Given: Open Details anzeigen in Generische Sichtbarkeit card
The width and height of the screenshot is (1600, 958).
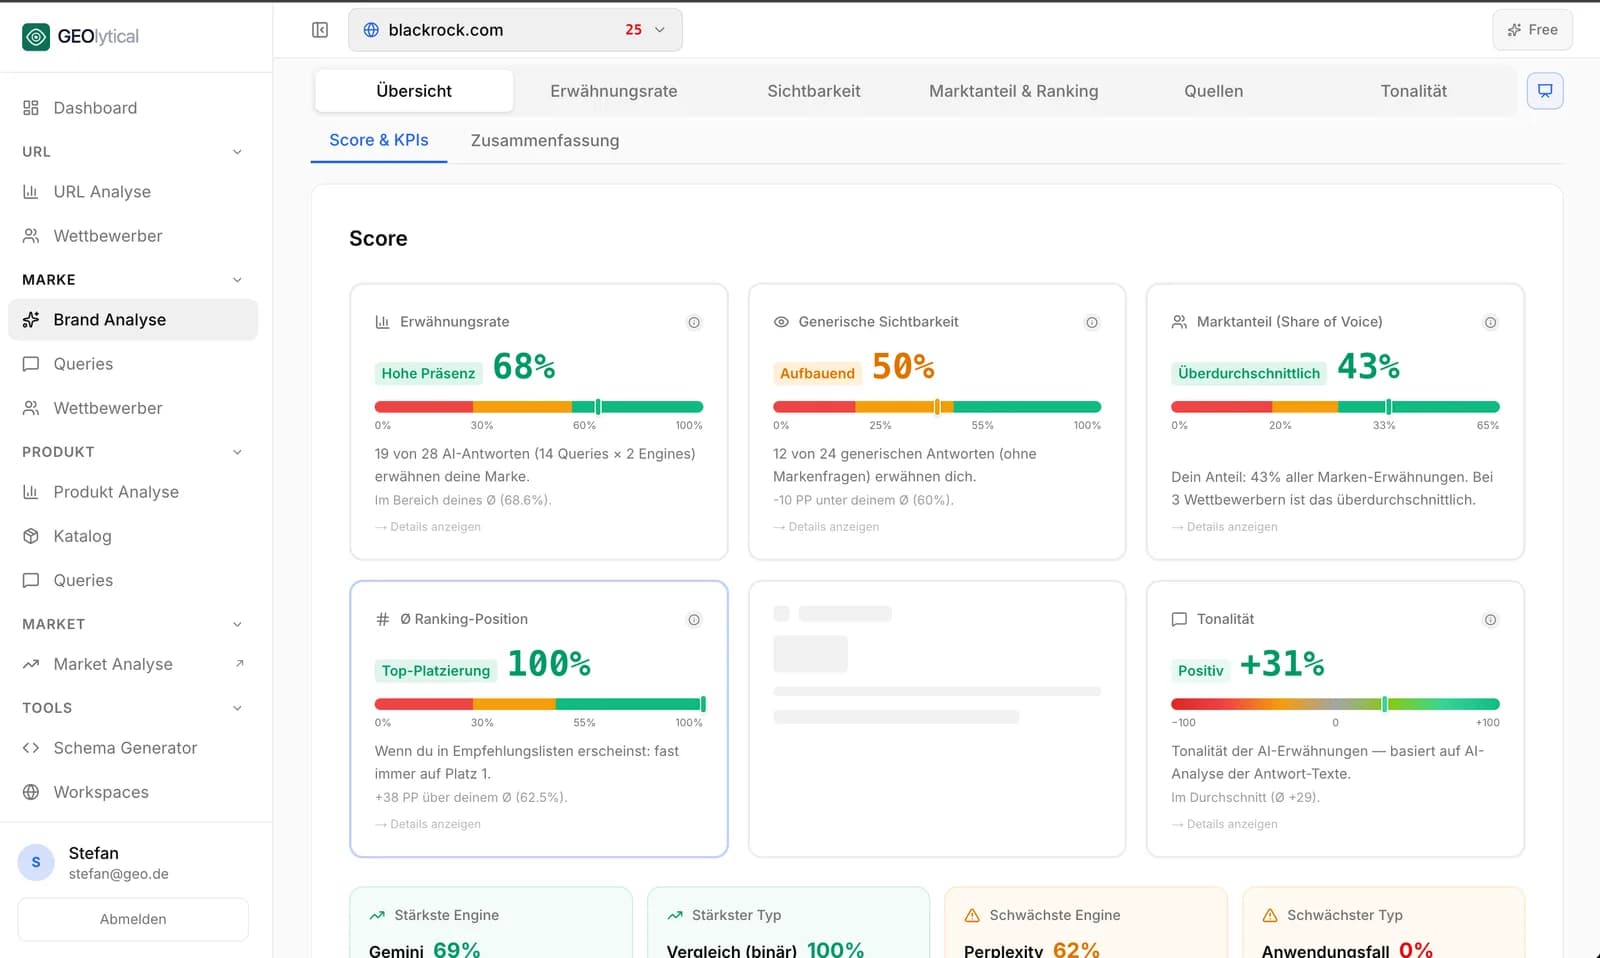Looking at the screenshot, I should pos(826,527).
